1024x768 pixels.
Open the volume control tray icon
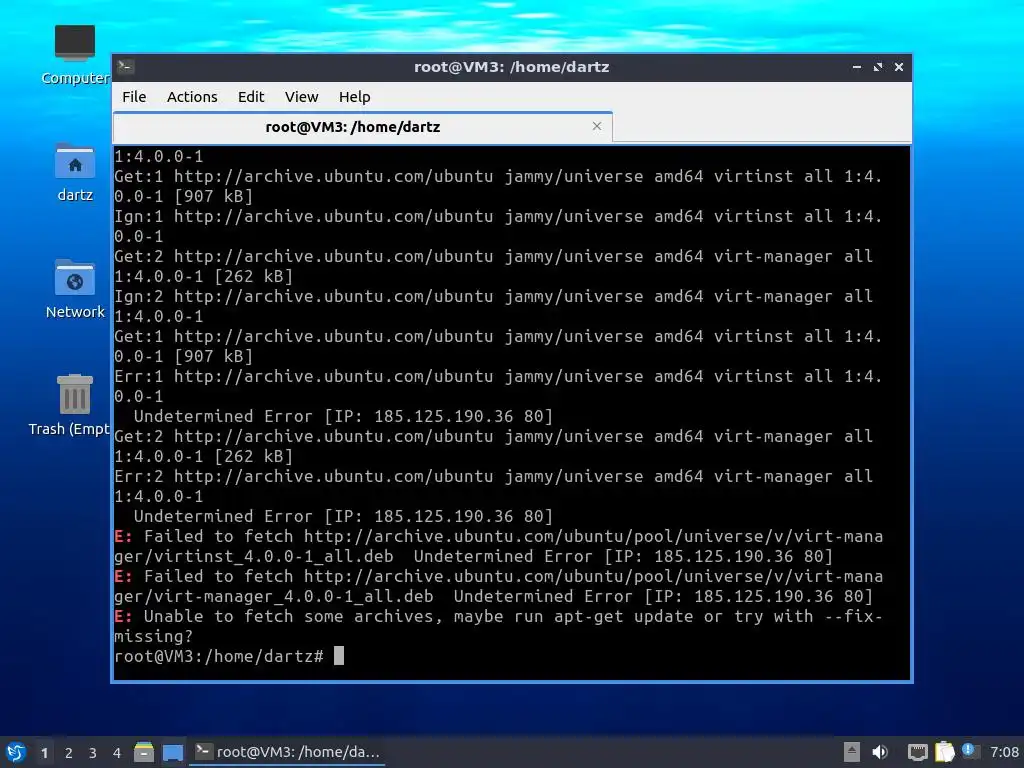(x=880, y=752)
